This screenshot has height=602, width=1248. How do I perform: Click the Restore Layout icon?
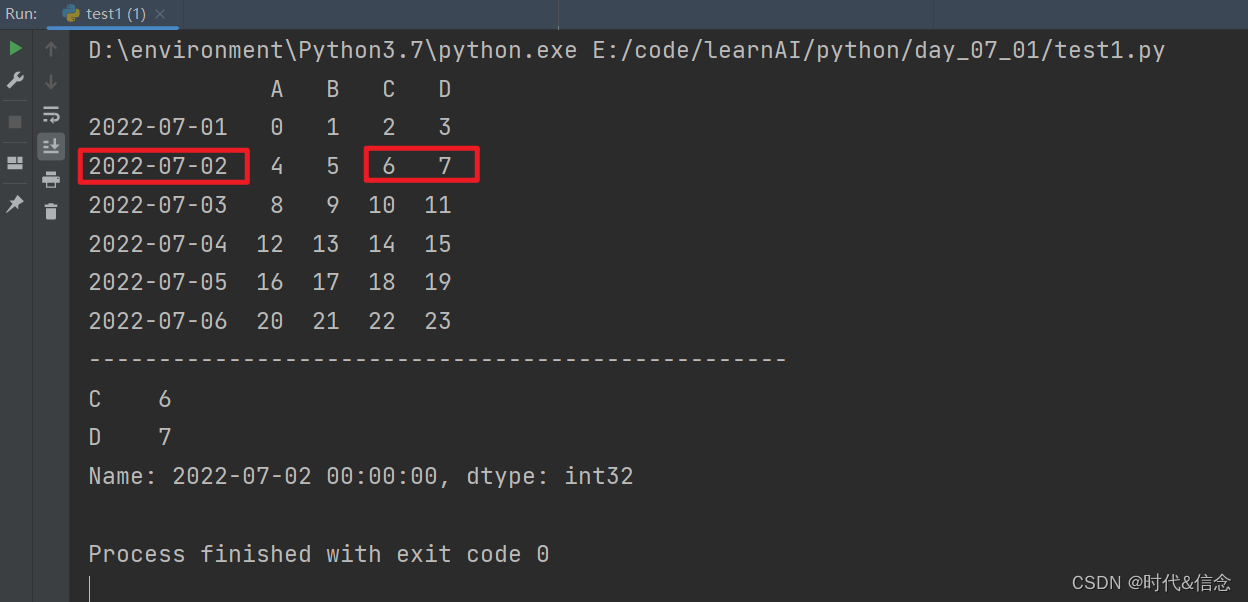click(x=14, y=162)
